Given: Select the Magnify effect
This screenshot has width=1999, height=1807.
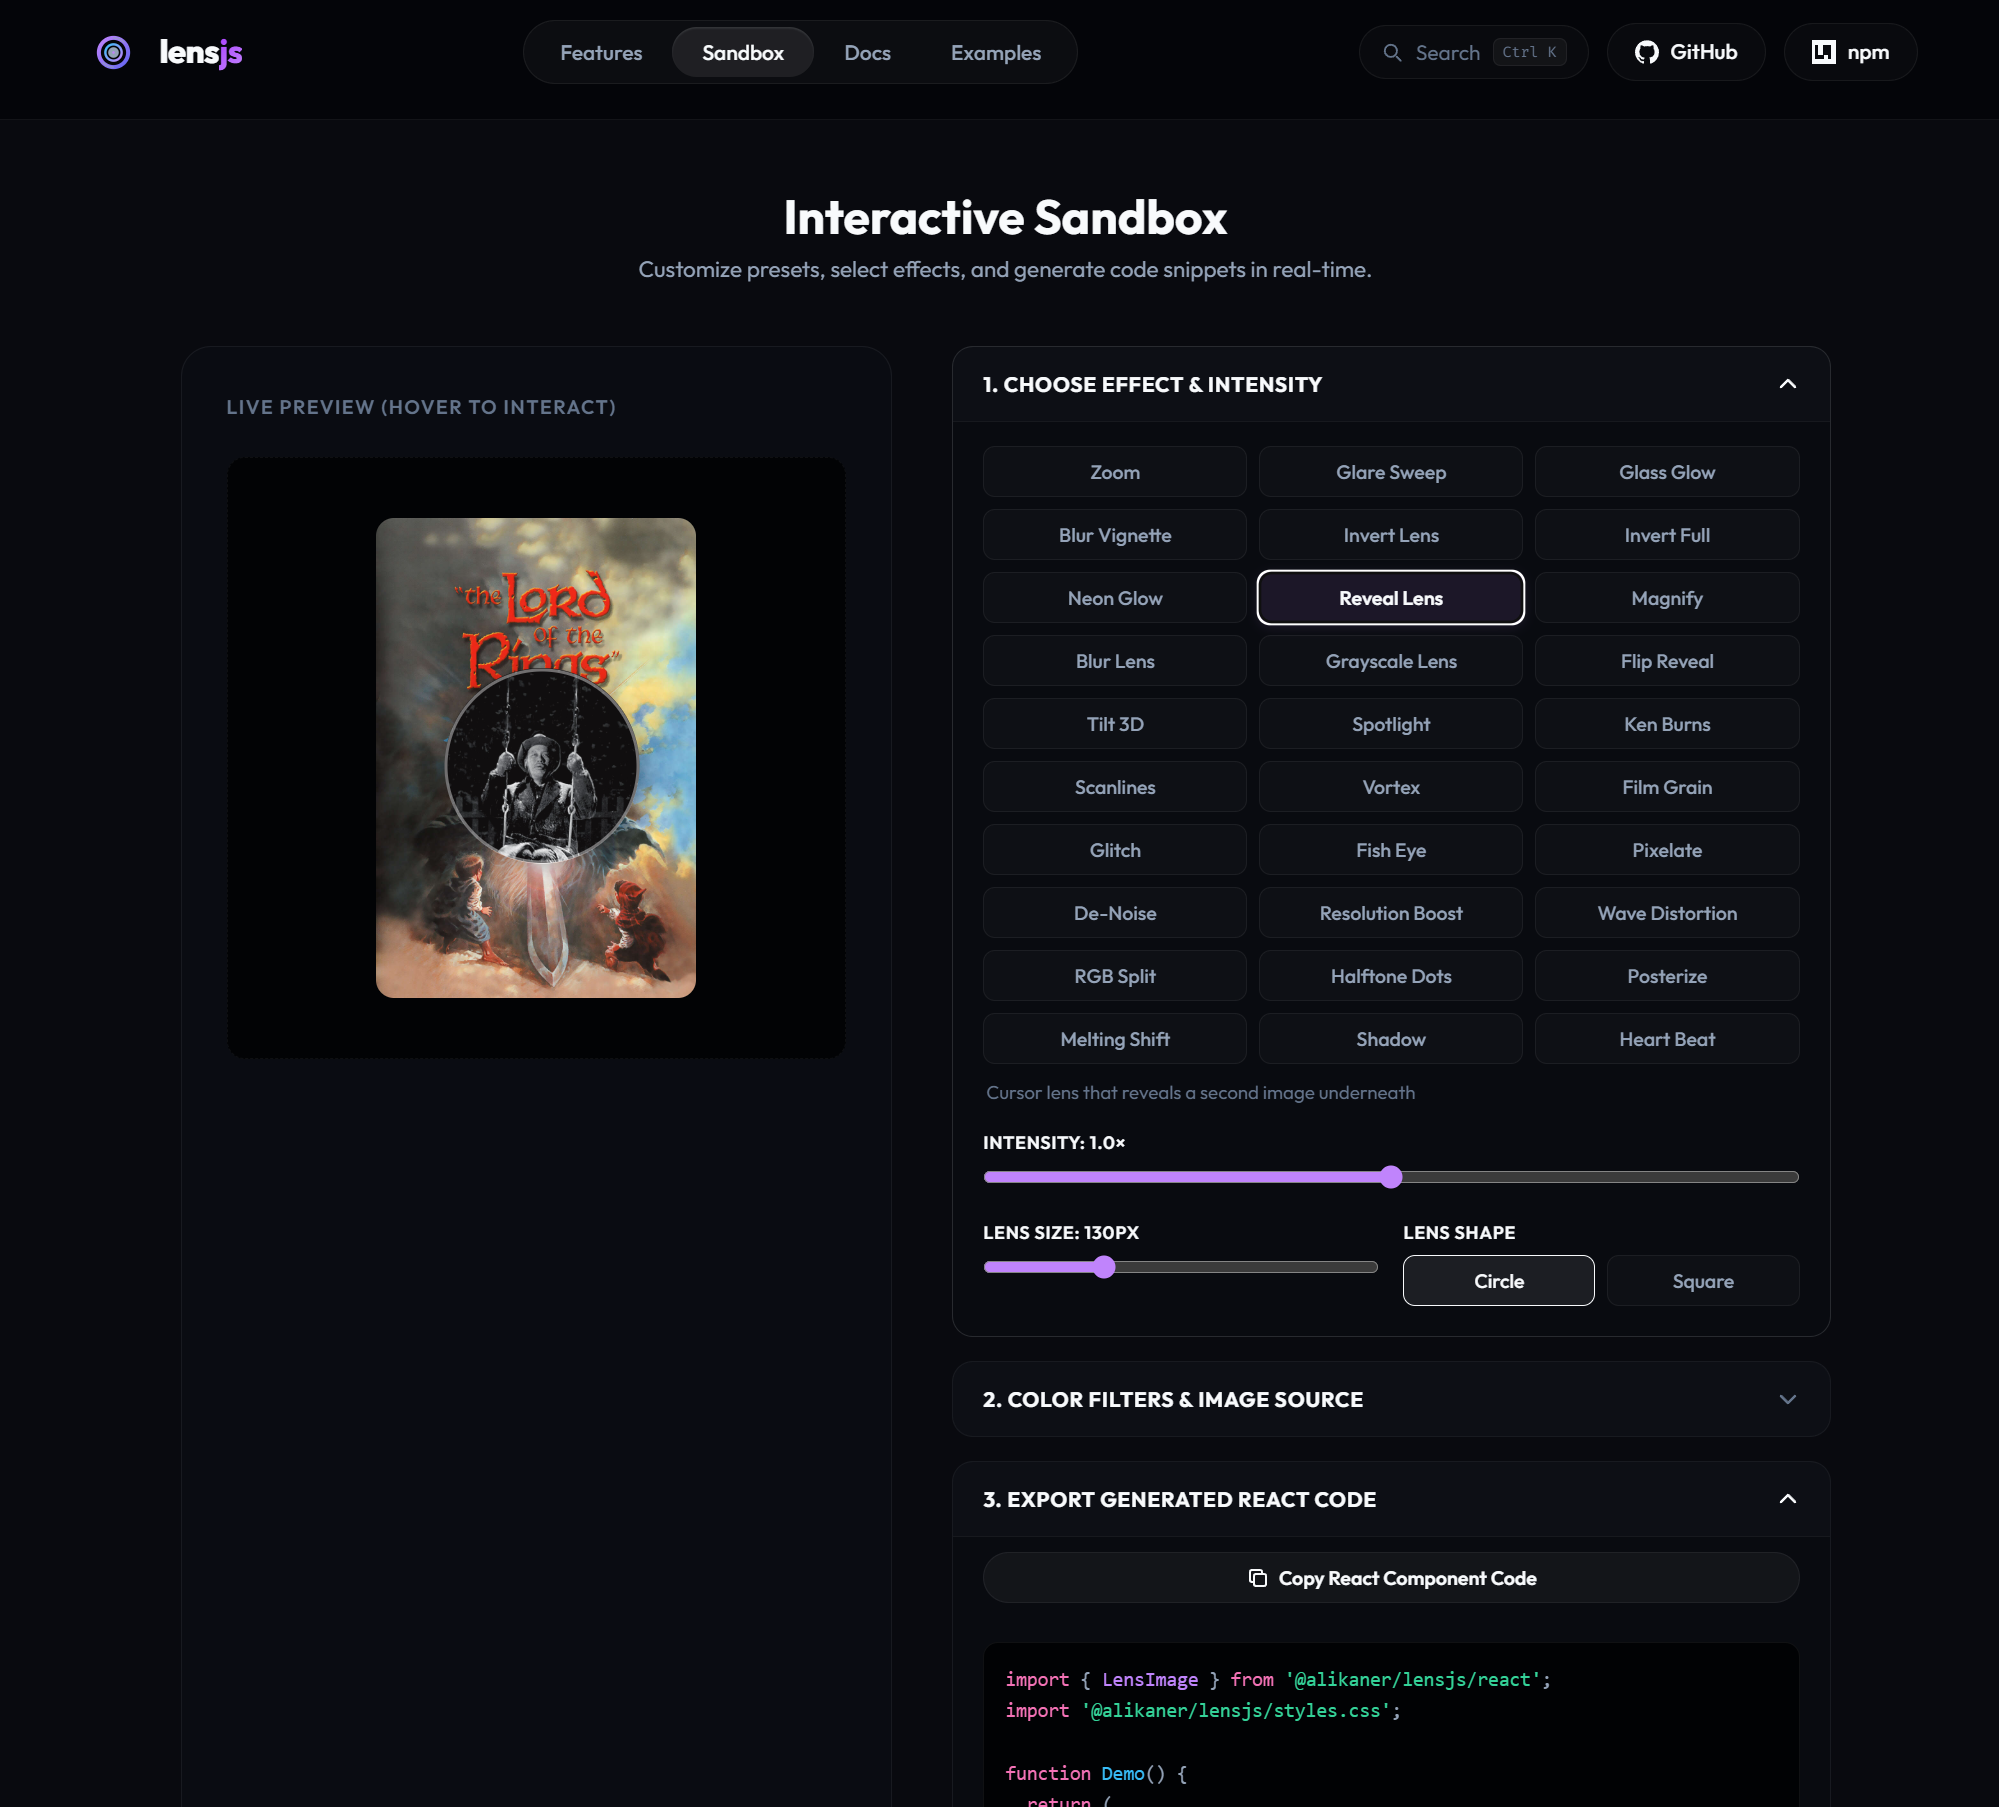Looking at the screenshot, I should coord(1667,598).
